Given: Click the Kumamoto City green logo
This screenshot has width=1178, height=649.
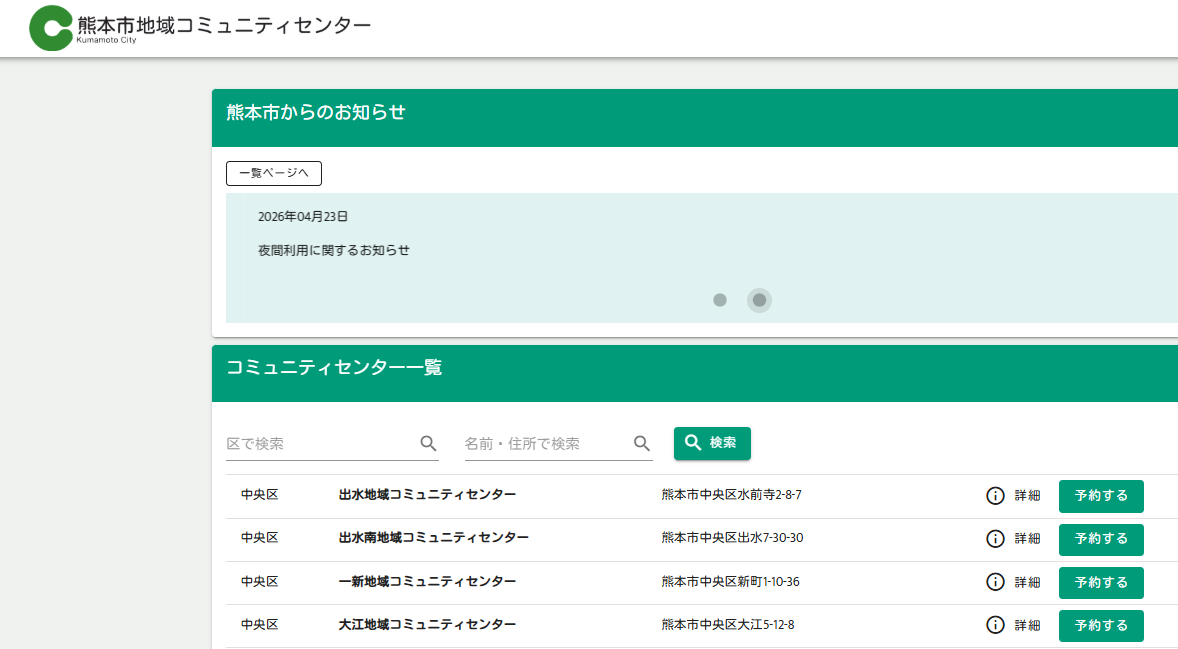Looking at the screenshot, I should pyautogui.click(x=50, y=28).
